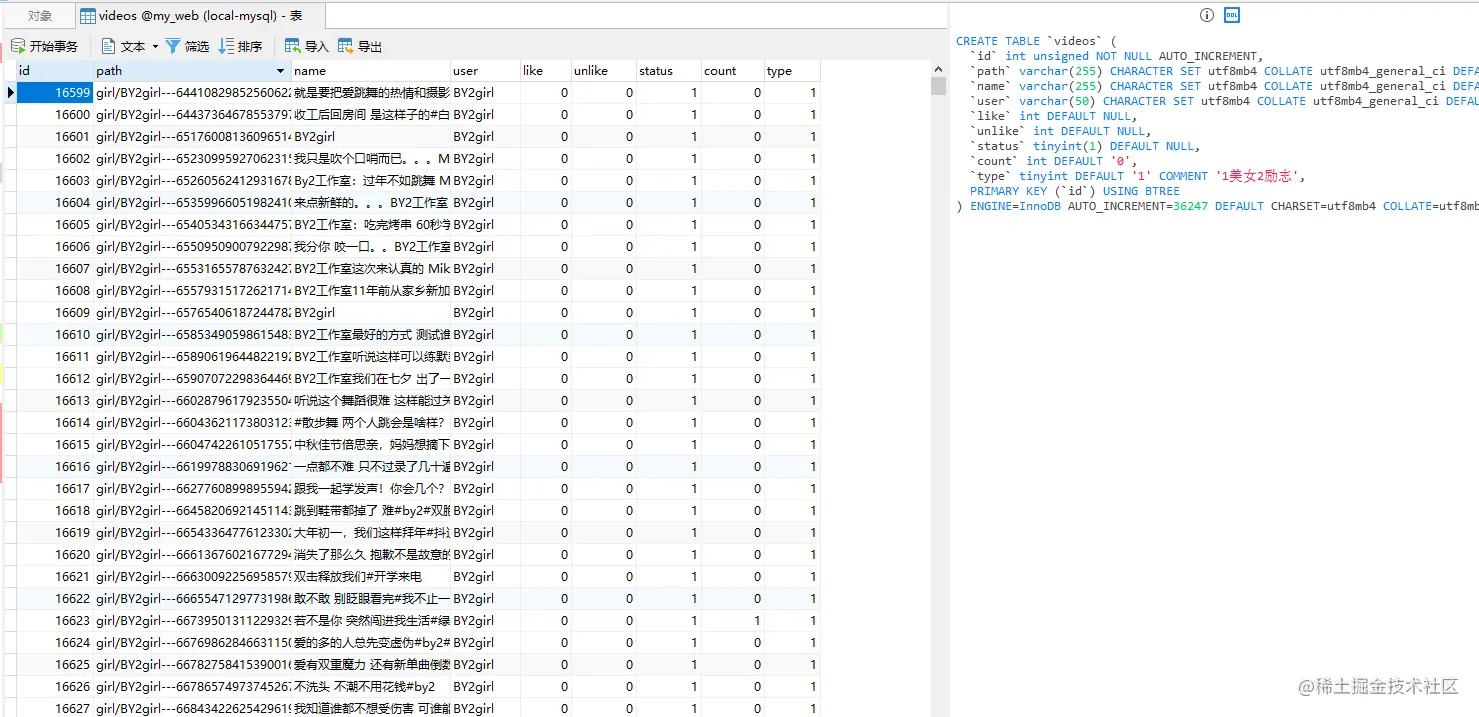Click 'PRIMARY KEY' line in the DDL pane

1074,191
